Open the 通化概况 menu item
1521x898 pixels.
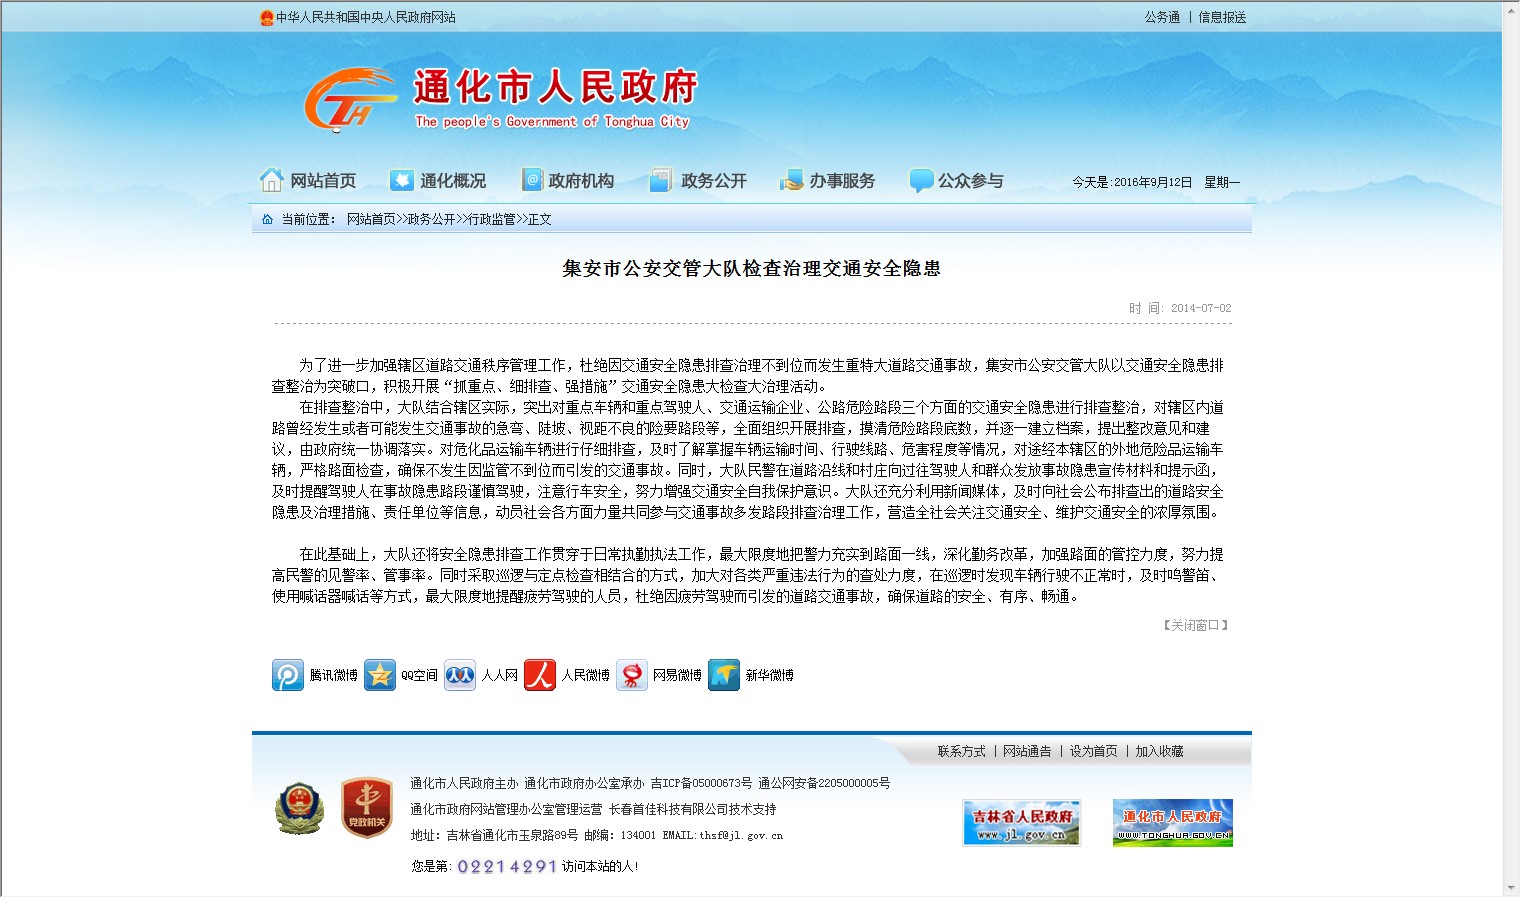click(438, 181)
